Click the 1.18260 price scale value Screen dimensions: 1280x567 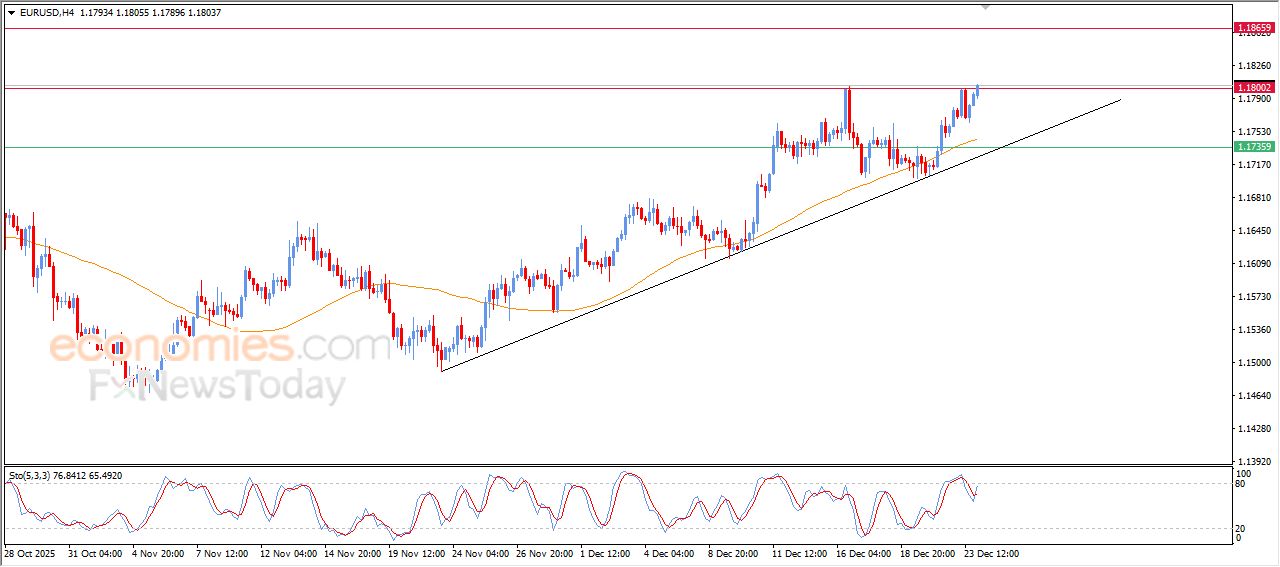coord(1254,66)
